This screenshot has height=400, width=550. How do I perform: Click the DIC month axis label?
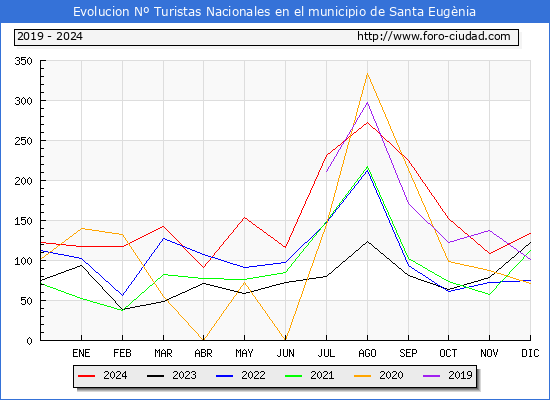(530, 353)
